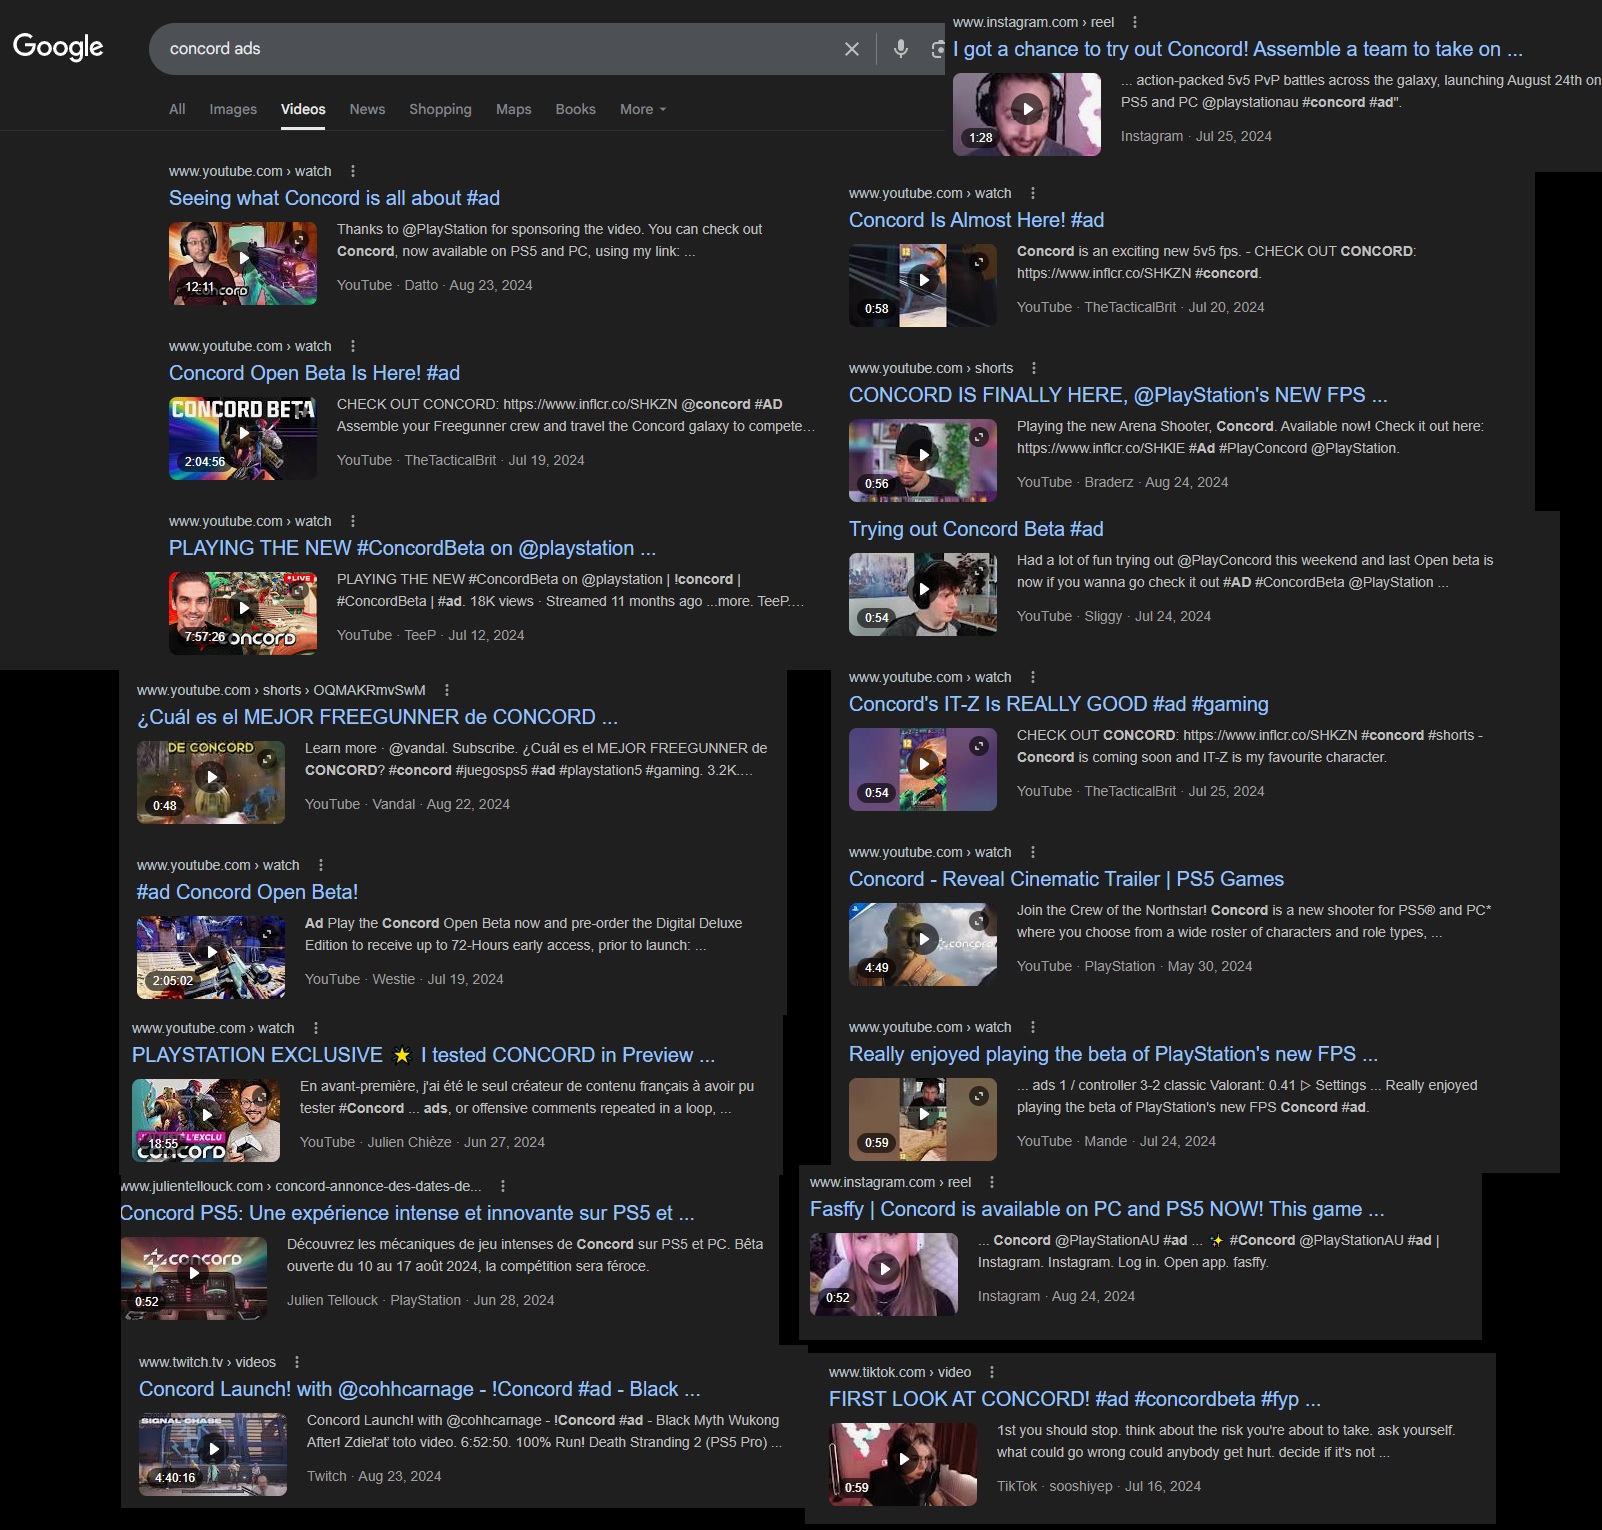Open search by image lens icon

(938, 49)
